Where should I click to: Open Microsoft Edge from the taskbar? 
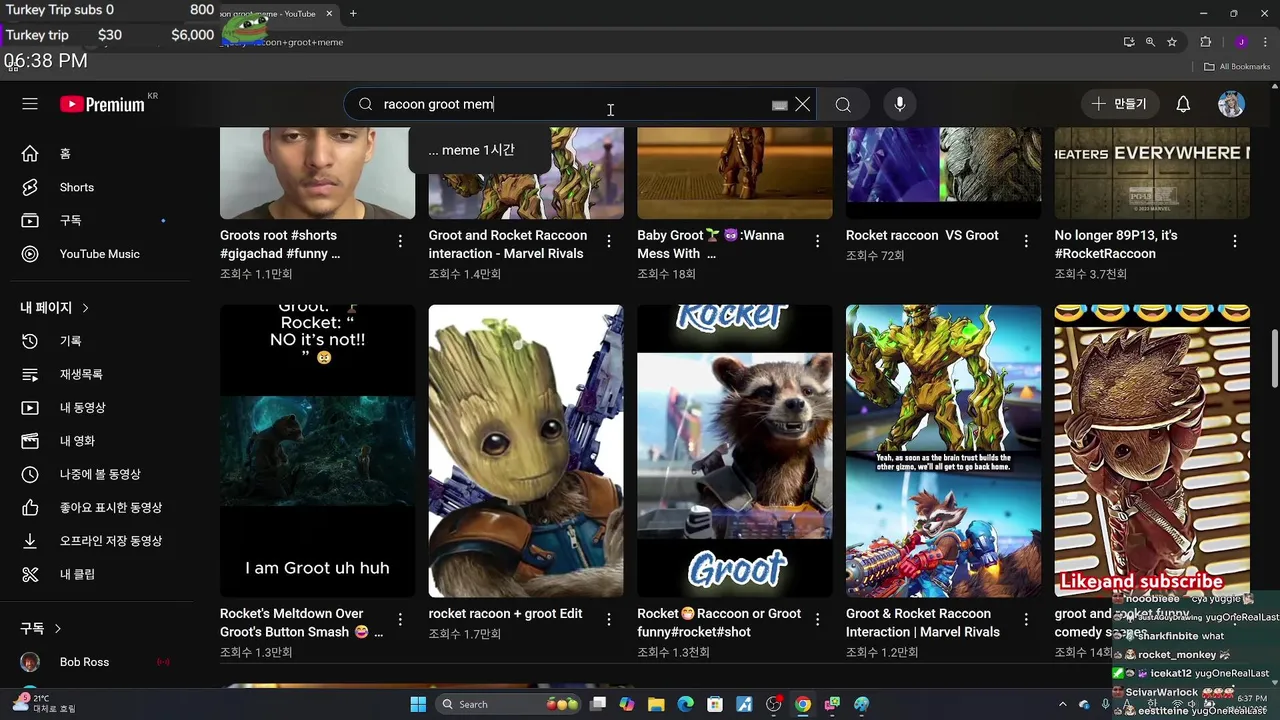[685, 704]
